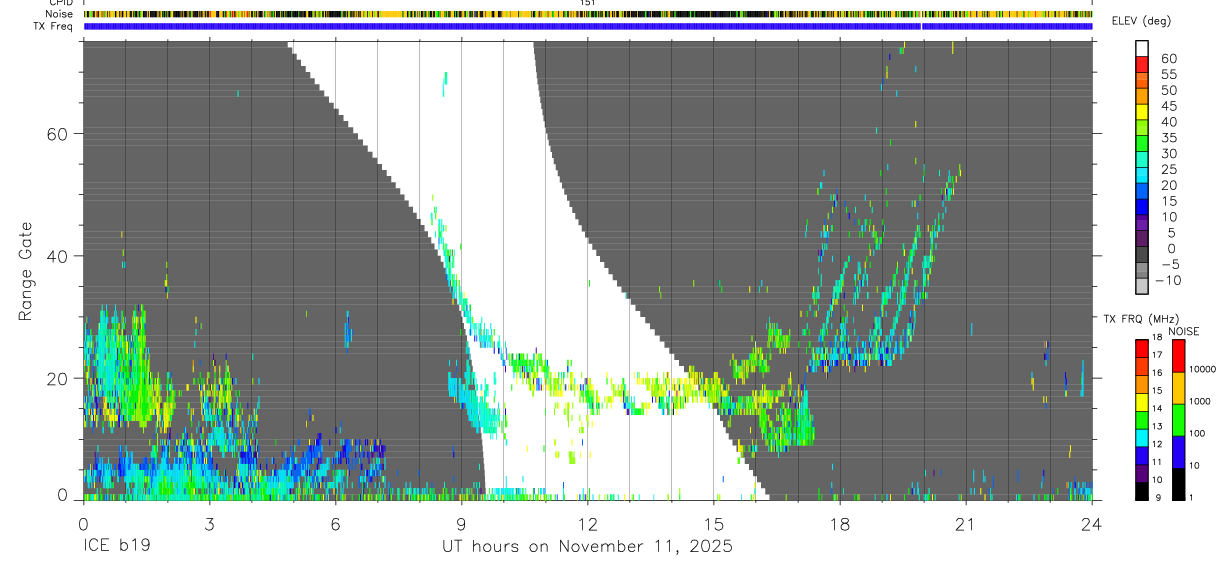This screenshot has height=567, width=1228.
Task: Click the '151' CPID value at top
Action: point(588,3)
